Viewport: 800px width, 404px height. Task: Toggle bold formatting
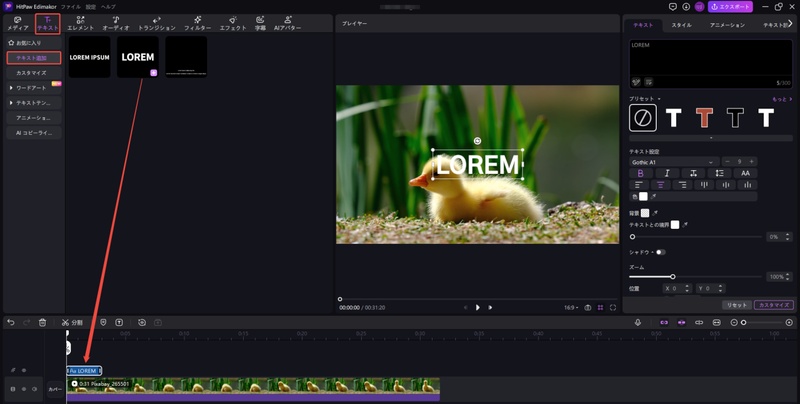(640, 173)
